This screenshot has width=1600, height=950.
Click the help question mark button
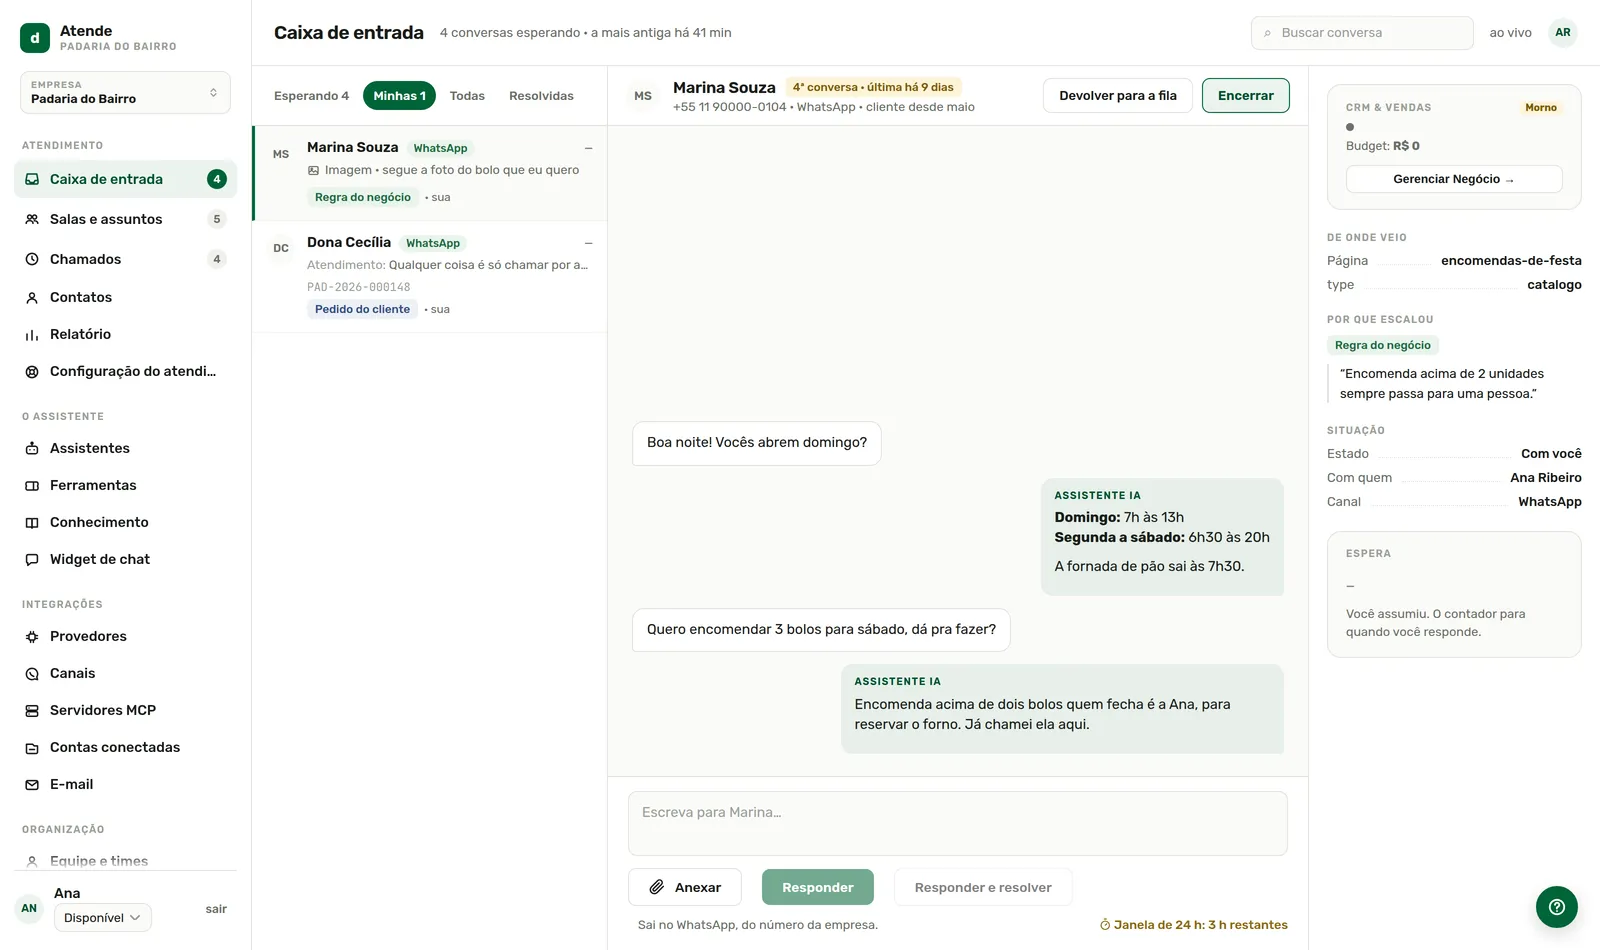1557,907
